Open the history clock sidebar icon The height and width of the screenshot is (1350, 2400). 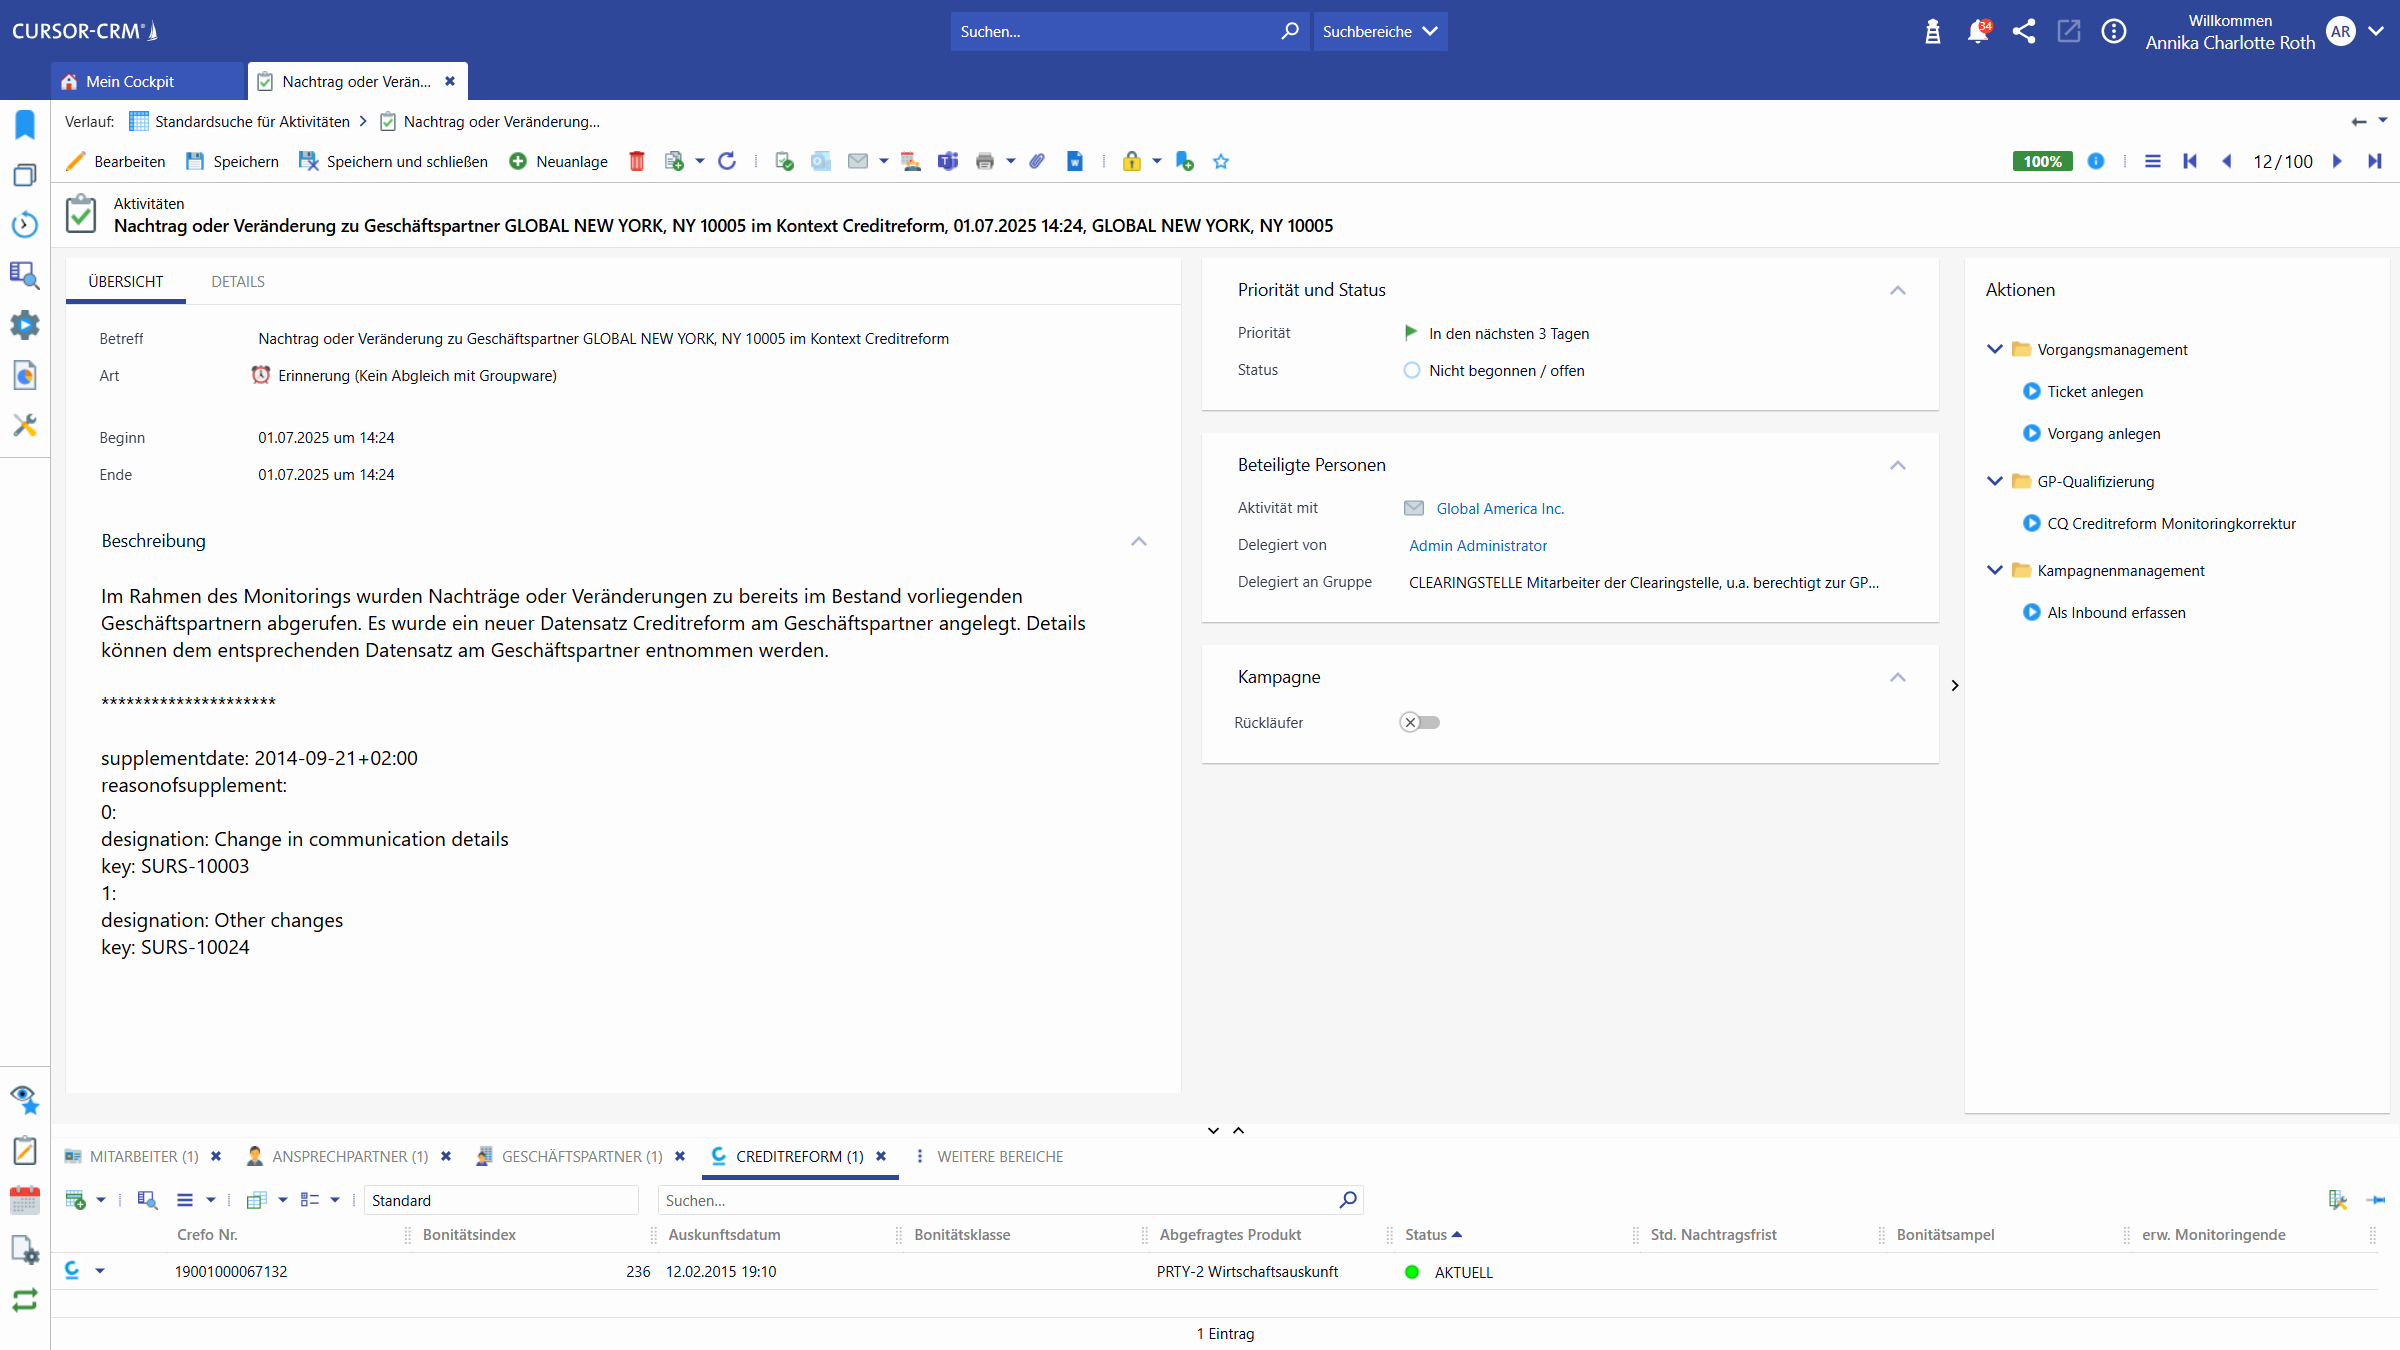(x=25, y=224)
